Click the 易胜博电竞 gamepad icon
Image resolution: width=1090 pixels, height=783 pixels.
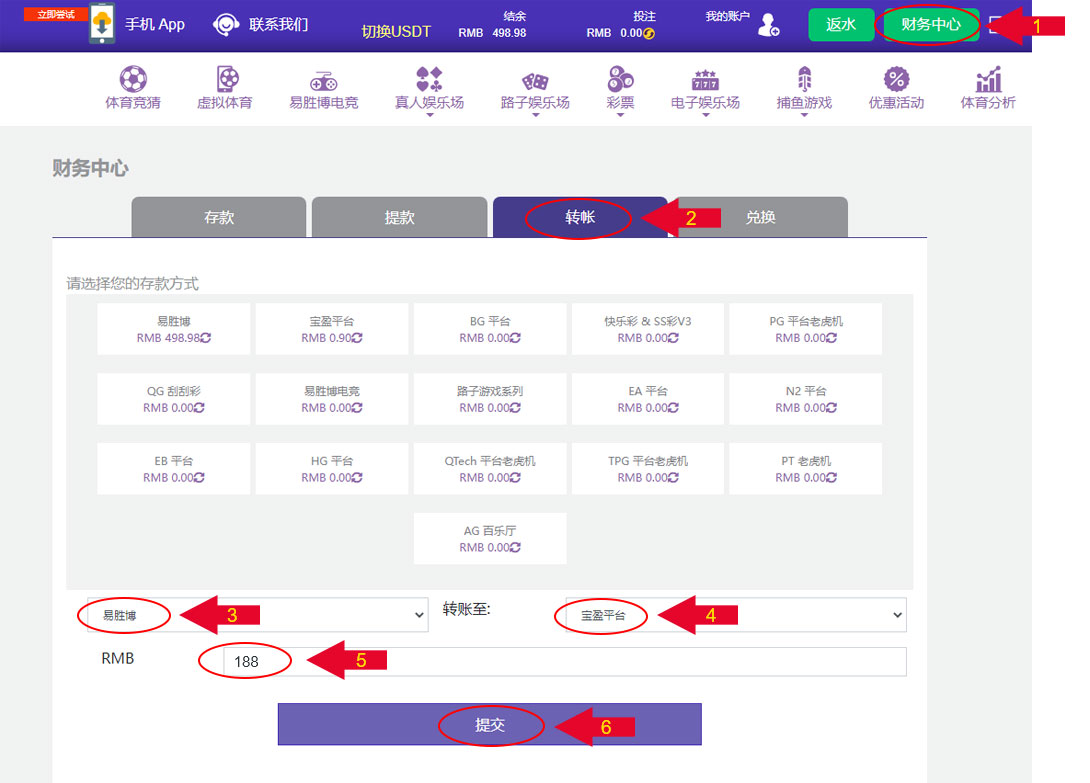point(323,80)
